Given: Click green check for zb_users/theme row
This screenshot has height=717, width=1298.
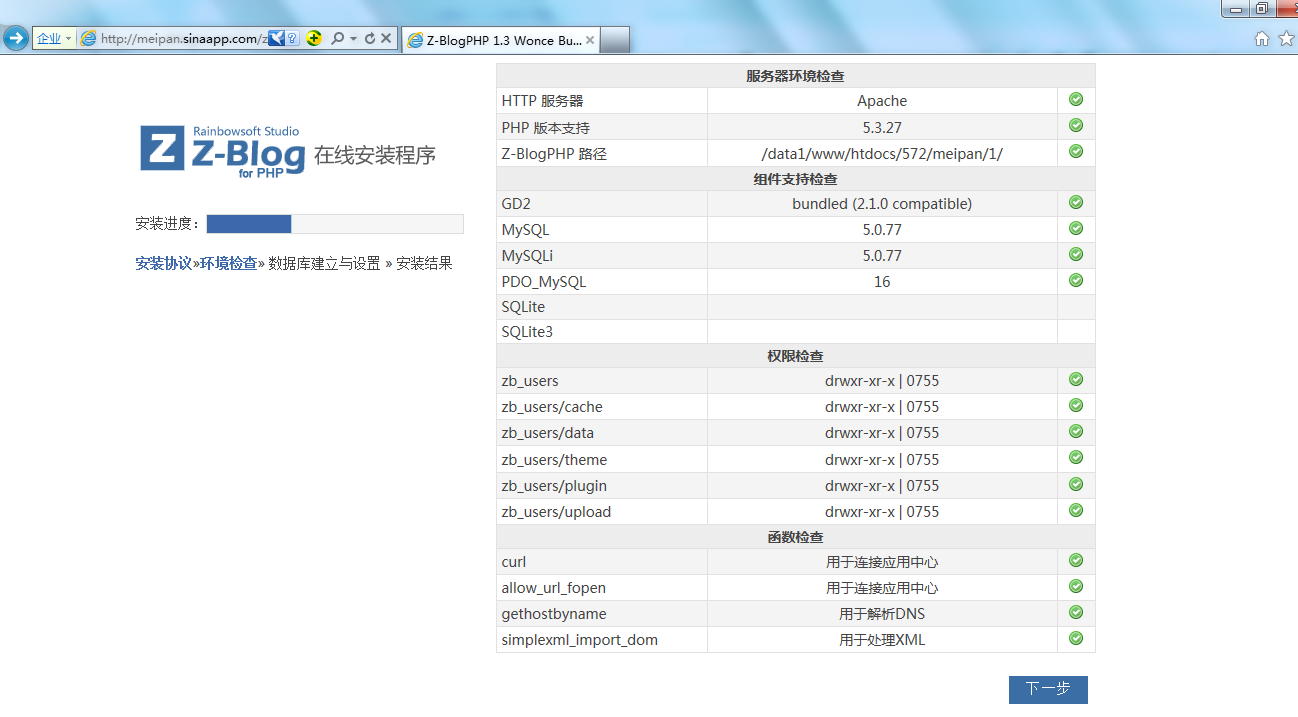Looking at the screenshot, I should click(1076, 458).
